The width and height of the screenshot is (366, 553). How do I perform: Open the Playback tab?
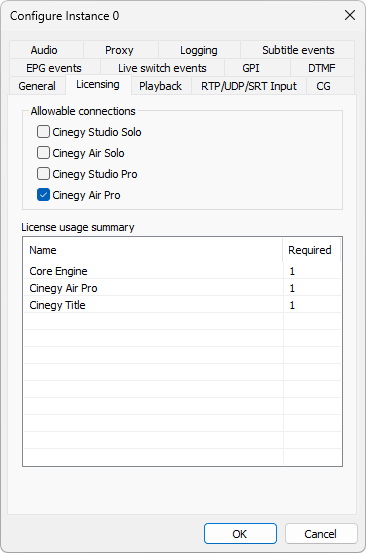pos(161,86)
